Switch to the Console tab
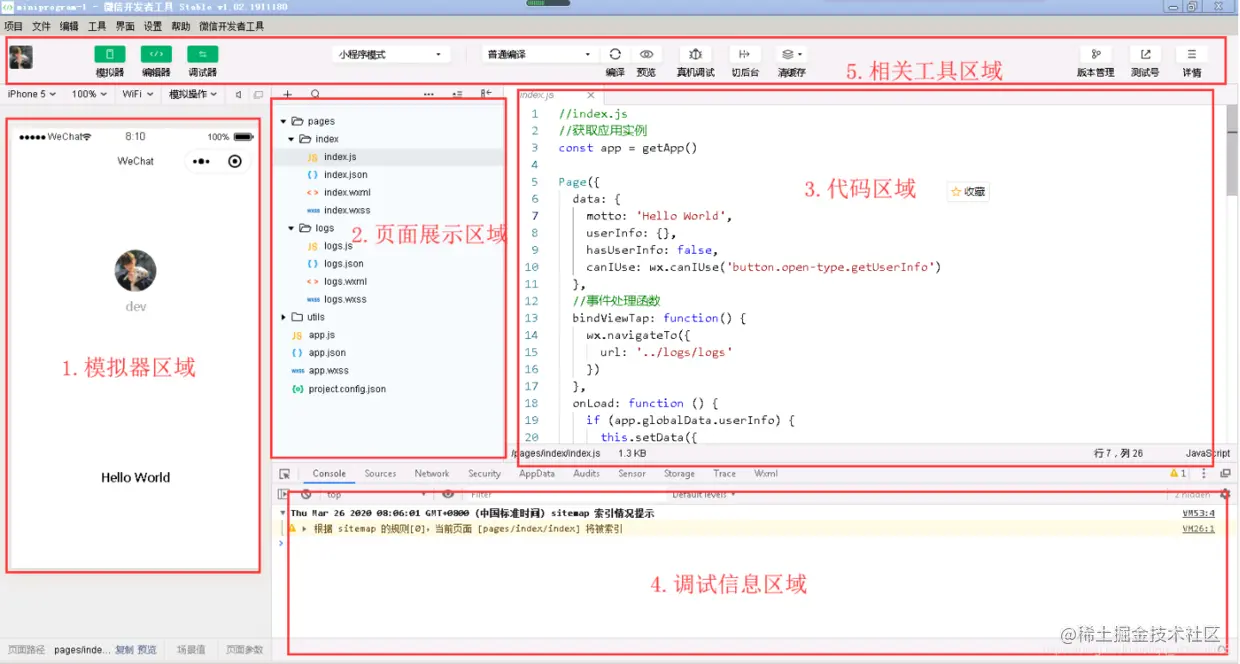The image size is (1240, 664). point(329,474)
